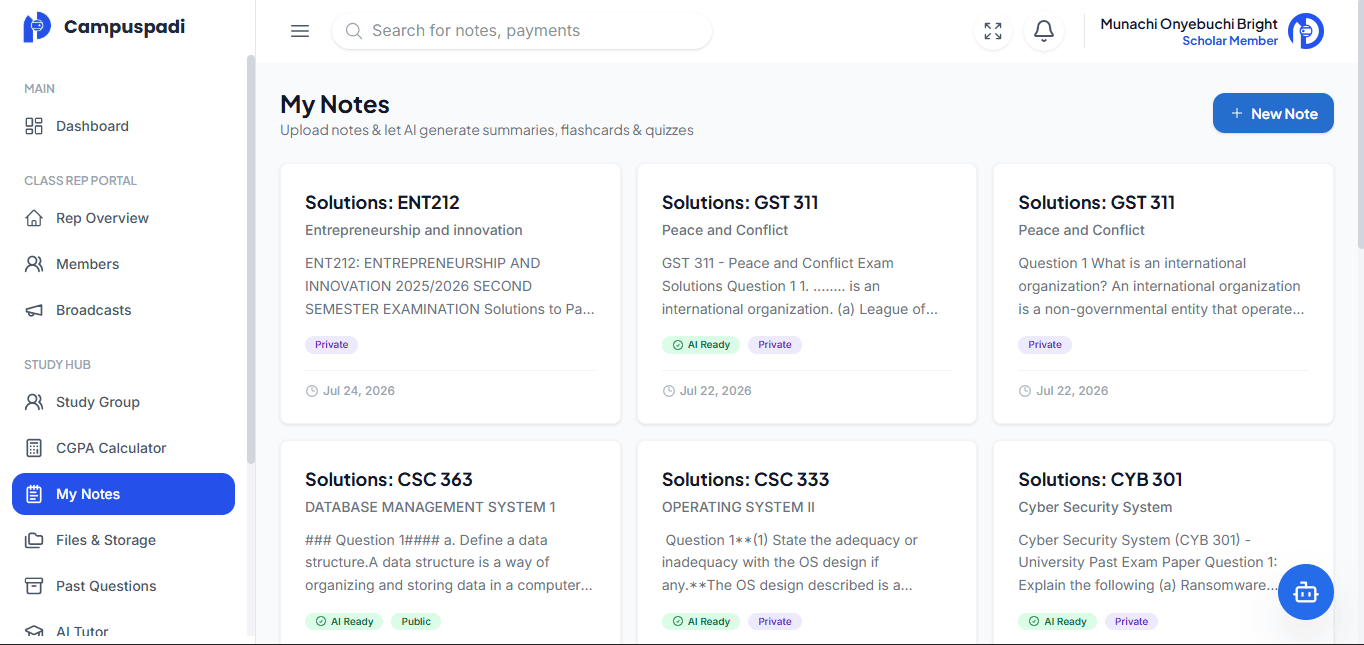Click the My Notes clipboard icon
This screenshot has width=1364, height=645.
(x=34, y=494)
